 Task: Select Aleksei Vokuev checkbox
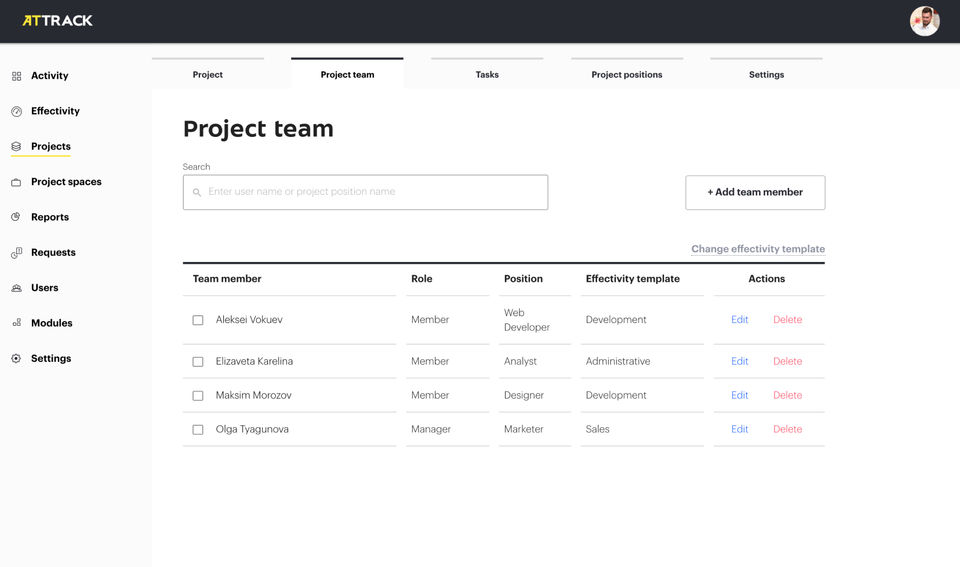198,320
